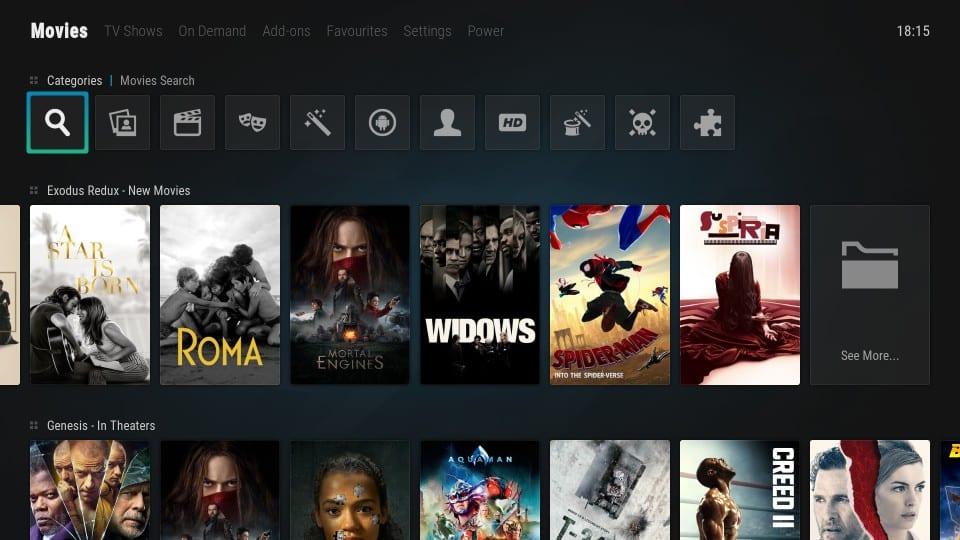The width and height of the screenshot is (960, 540).
Task: Click the 18:15 clock
Action: pyautogui.click(x=913, y=31)
